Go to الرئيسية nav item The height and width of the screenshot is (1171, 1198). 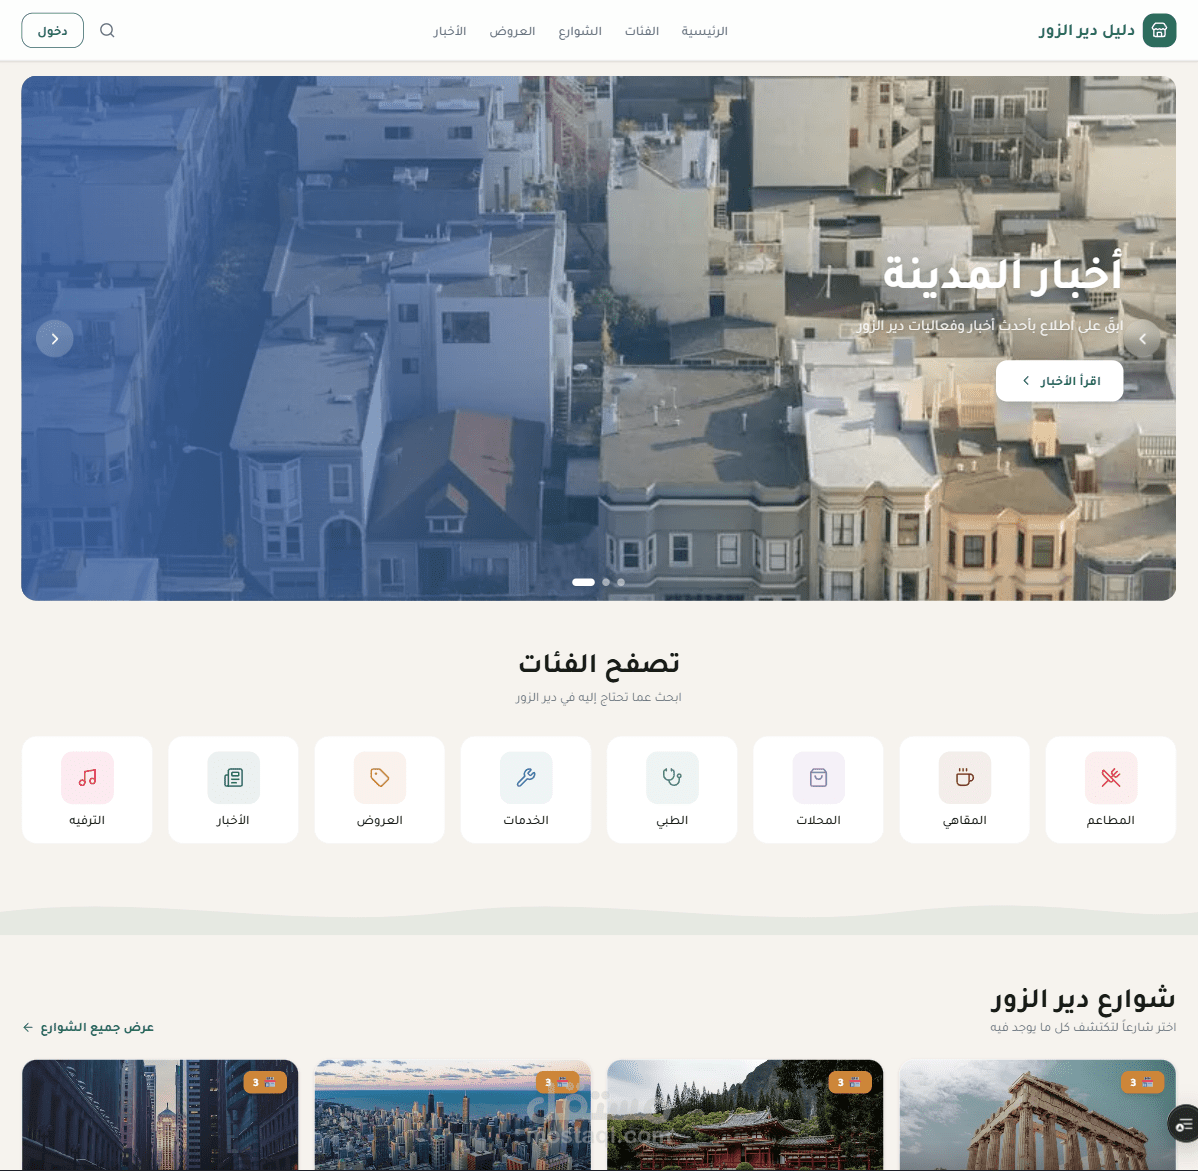click(704, 31)
